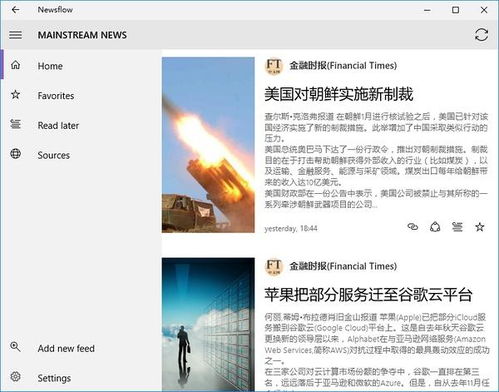Click the star icon next to Favorites
Screen dimensions: 499x392
[x=15, y=95]
